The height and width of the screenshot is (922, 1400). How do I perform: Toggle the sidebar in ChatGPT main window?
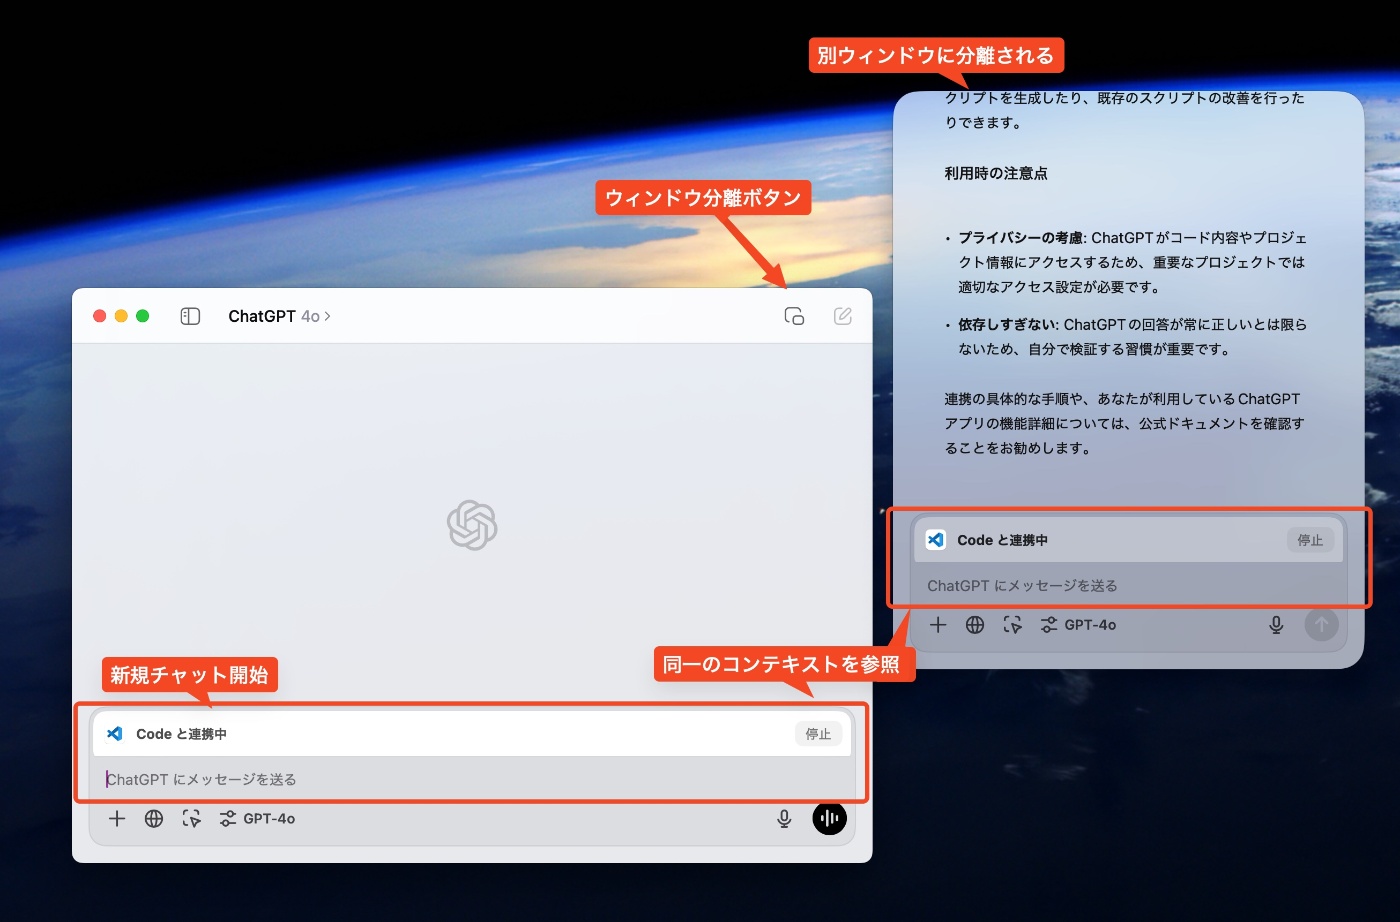[x=190, y=316]
